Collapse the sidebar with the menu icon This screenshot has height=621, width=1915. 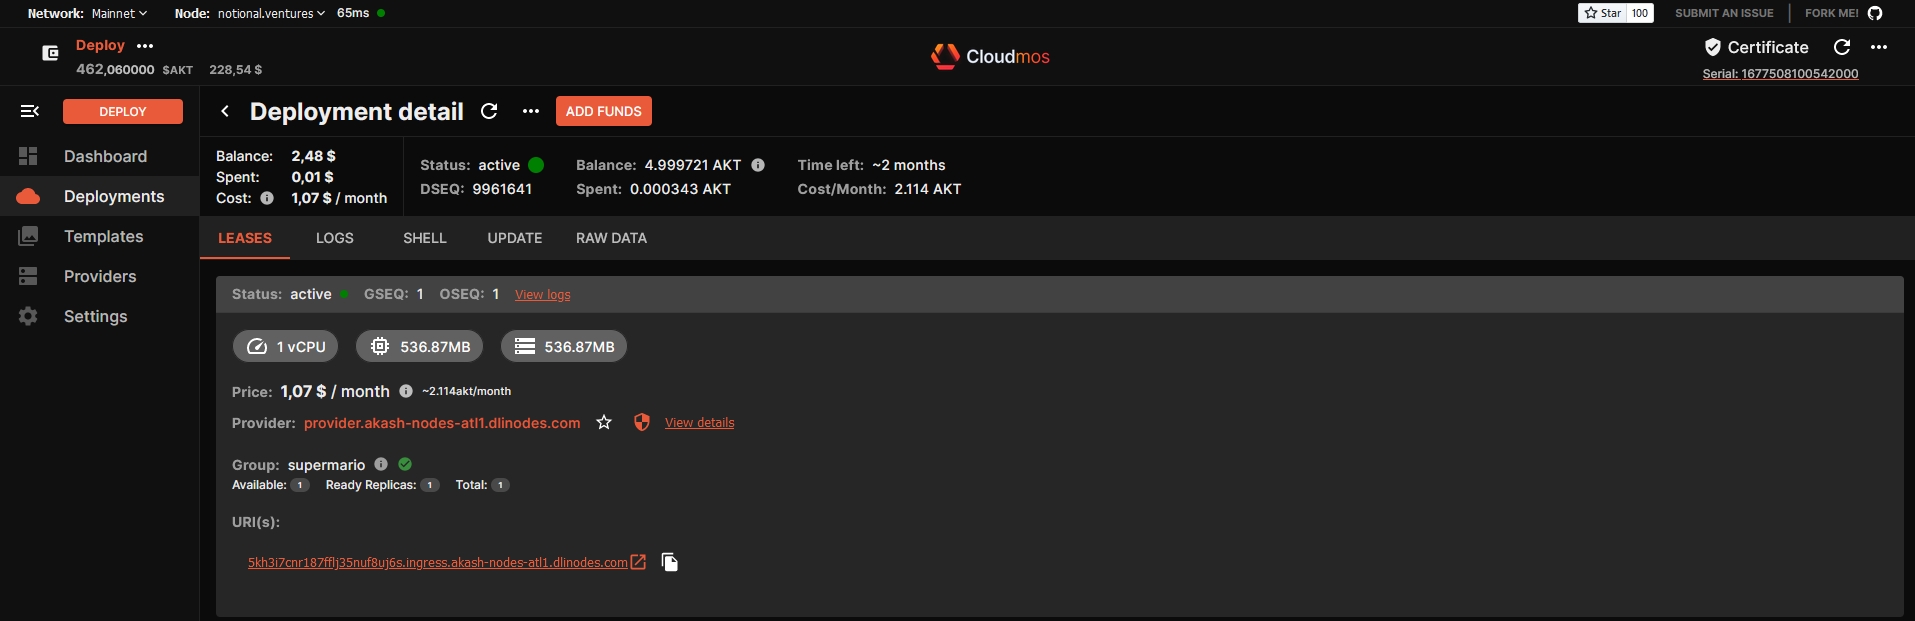[30, 111]
